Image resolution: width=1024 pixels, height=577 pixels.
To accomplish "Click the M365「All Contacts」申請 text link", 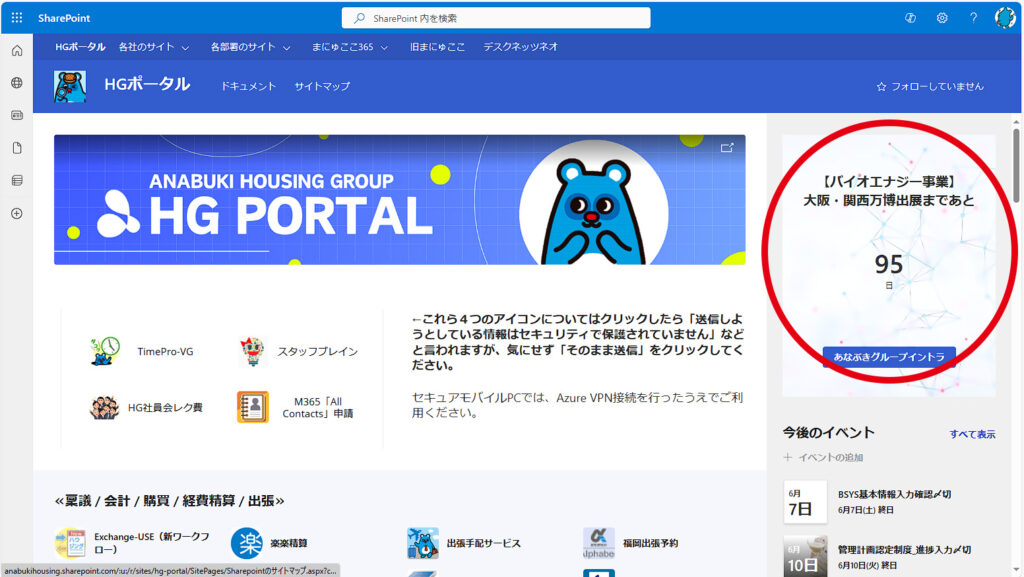I will point(317,407).
